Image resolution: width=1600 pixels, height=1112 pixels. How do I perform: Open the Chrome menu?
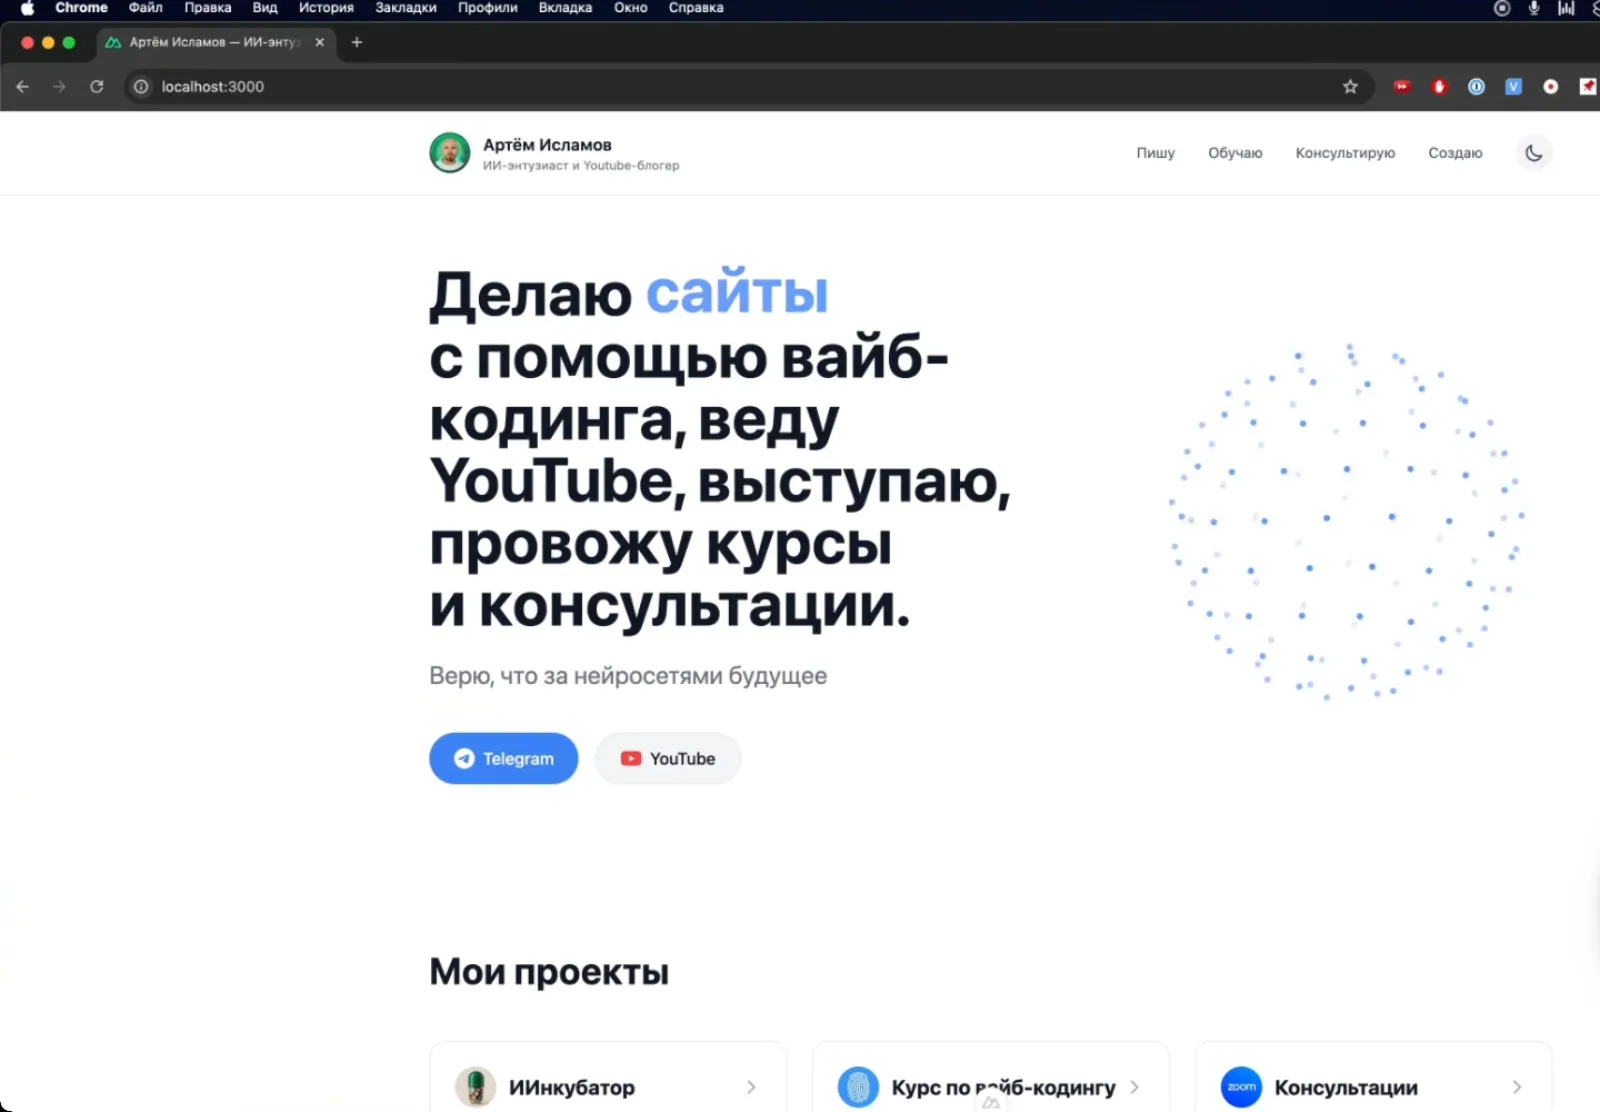pos(81,8)
